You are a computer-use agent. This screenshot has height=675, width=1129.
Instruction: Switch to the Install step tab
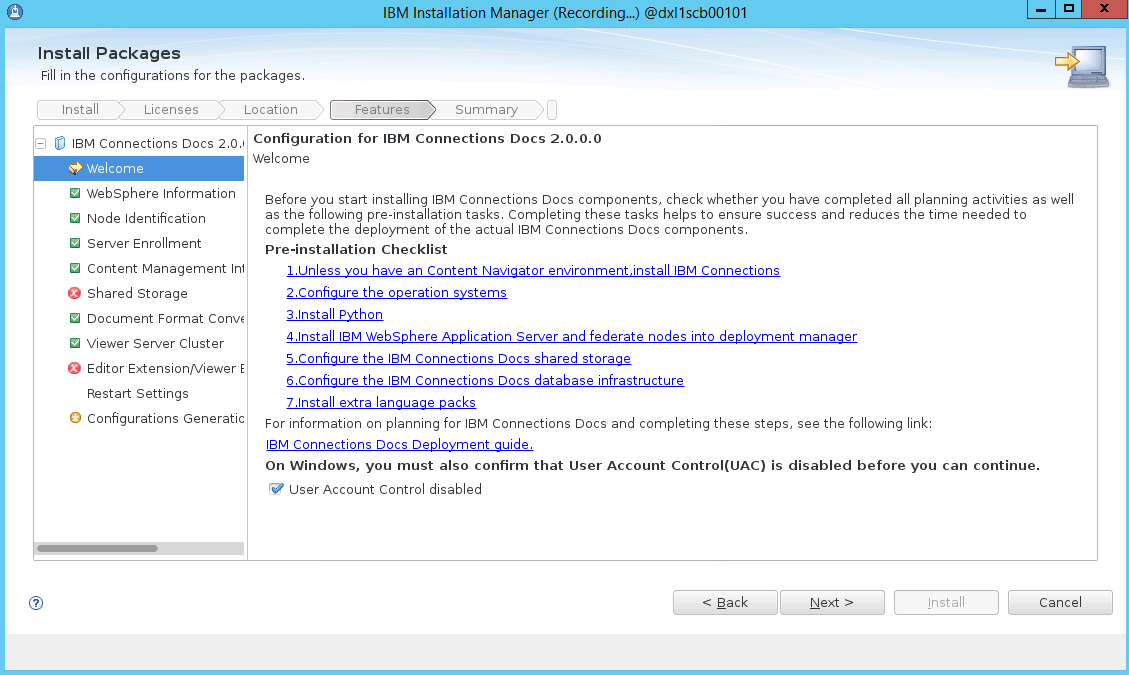pos(80,109)
